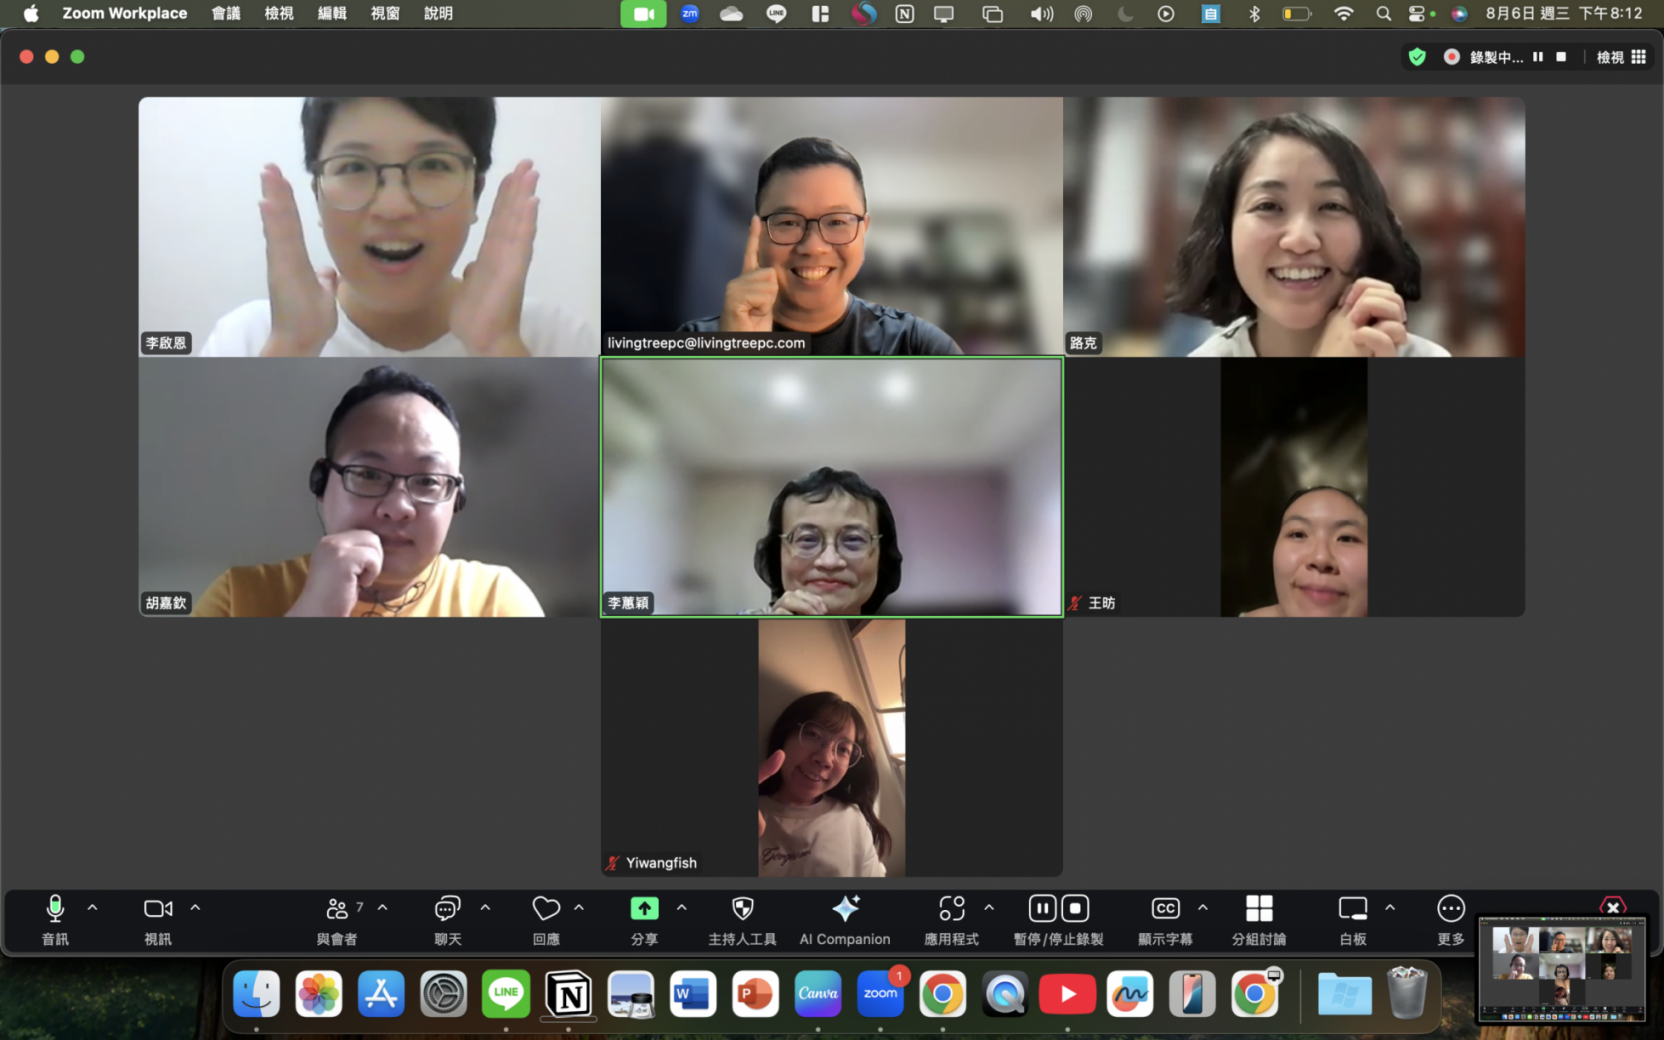Click the 檢視 view layout button

[x=1621, y=57]
